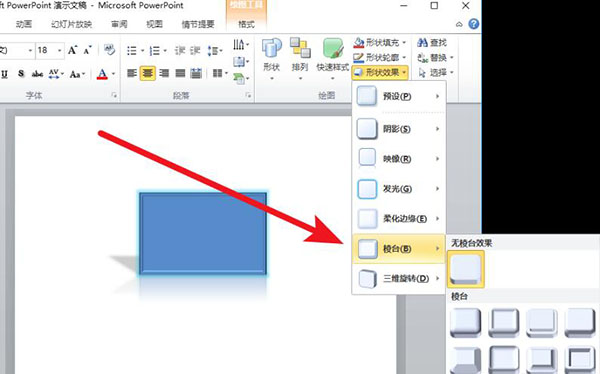Justify the paragraph text
This screenshot has height=374, width=600.
pos(180,73)
